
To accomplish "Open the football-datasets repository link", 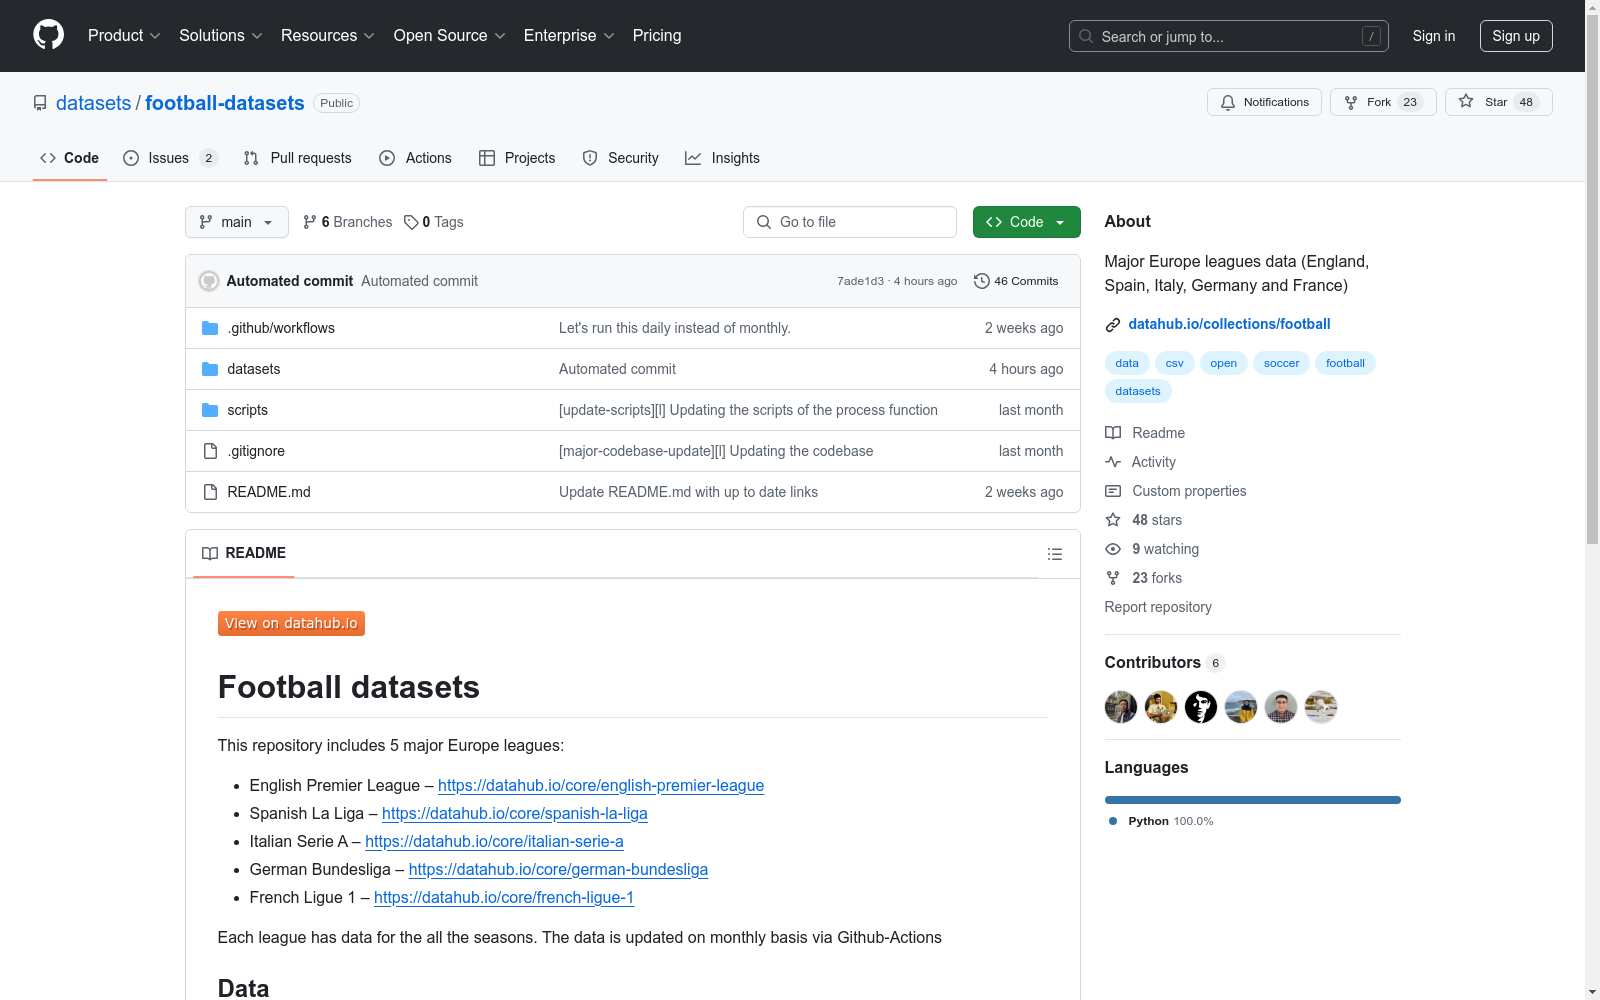I will coord(225,103).
